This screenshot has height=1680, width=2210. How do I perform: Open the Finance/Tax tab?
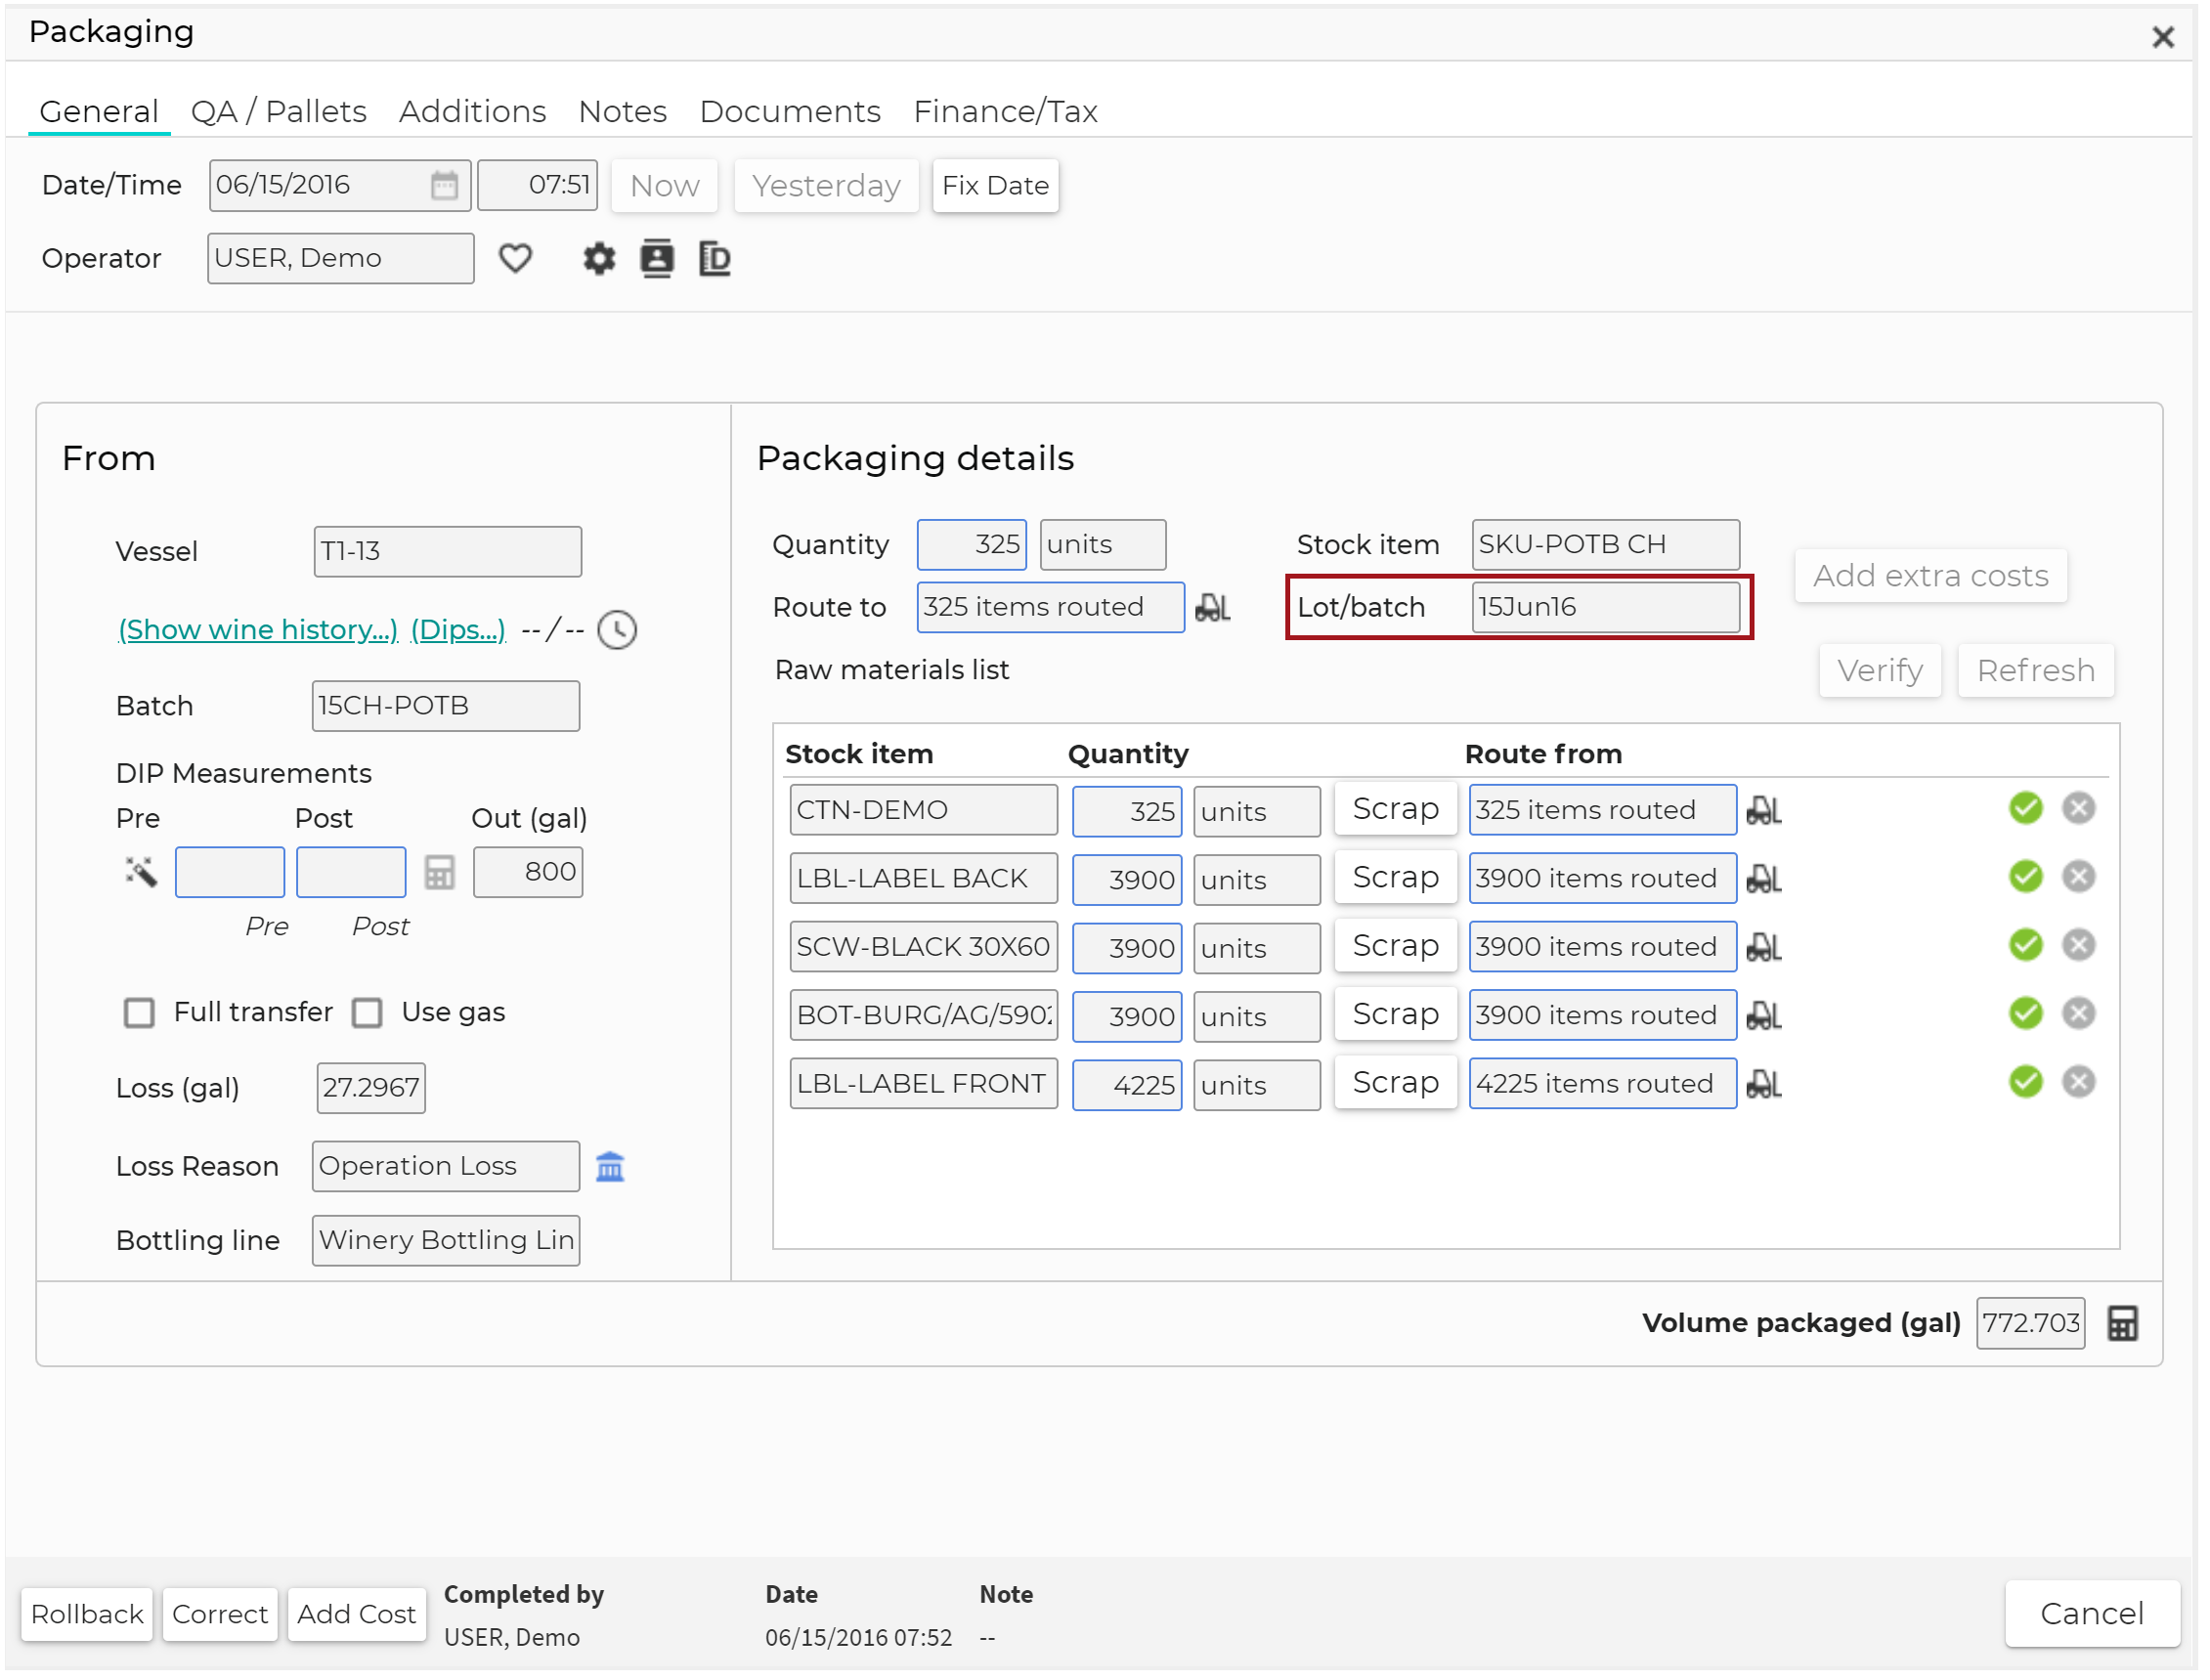1007,111
